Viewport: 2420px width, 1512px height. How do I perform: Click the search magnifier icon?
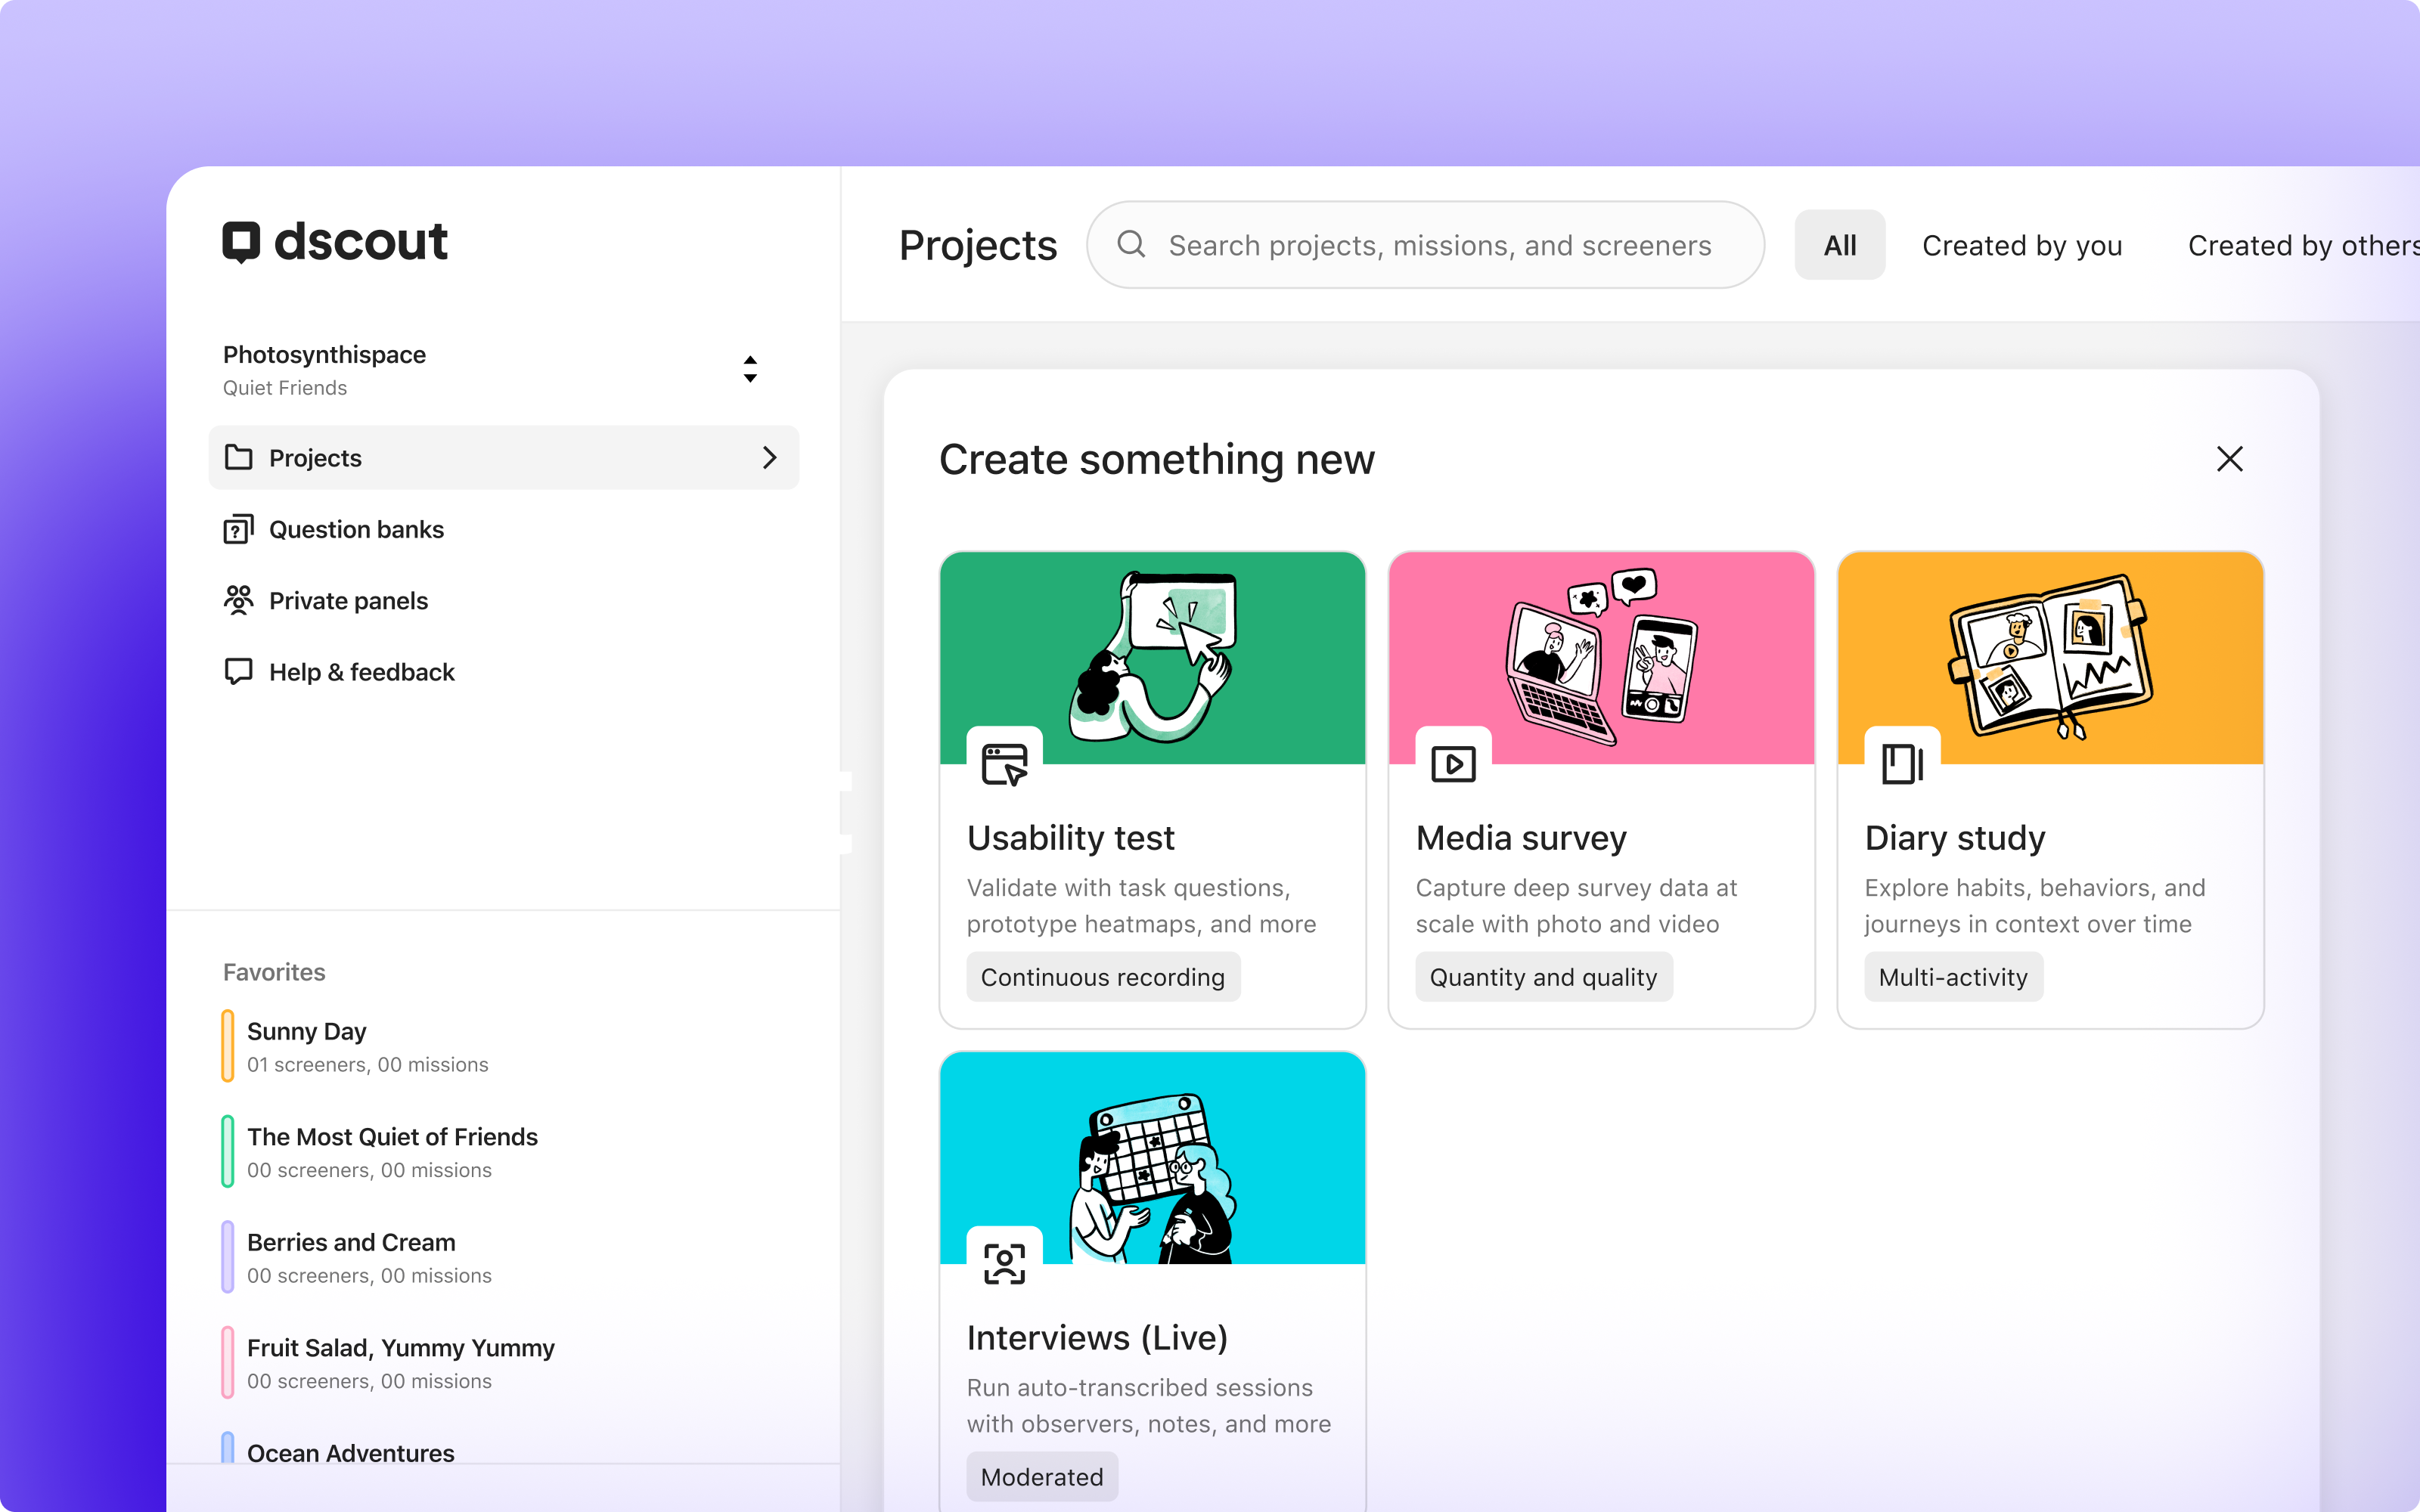pos(1131,244)
